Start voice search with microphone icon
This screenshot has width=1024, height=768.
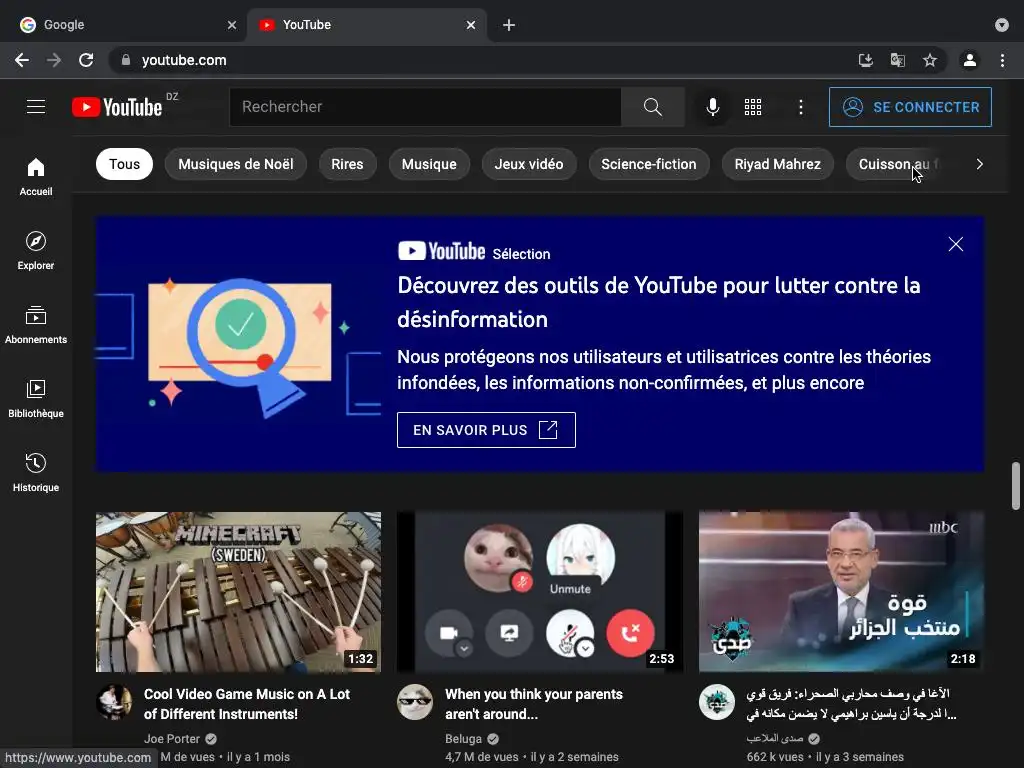pyautogui.click(x=712, y=107)
